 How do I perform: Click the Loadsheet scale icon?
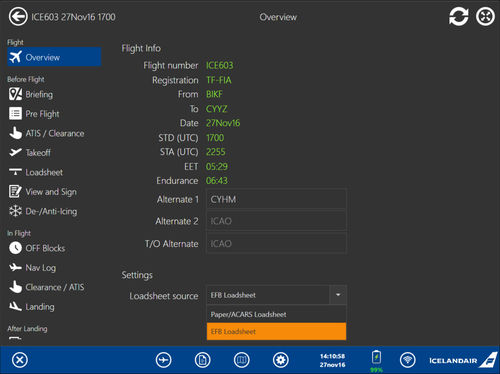(15, 172)
